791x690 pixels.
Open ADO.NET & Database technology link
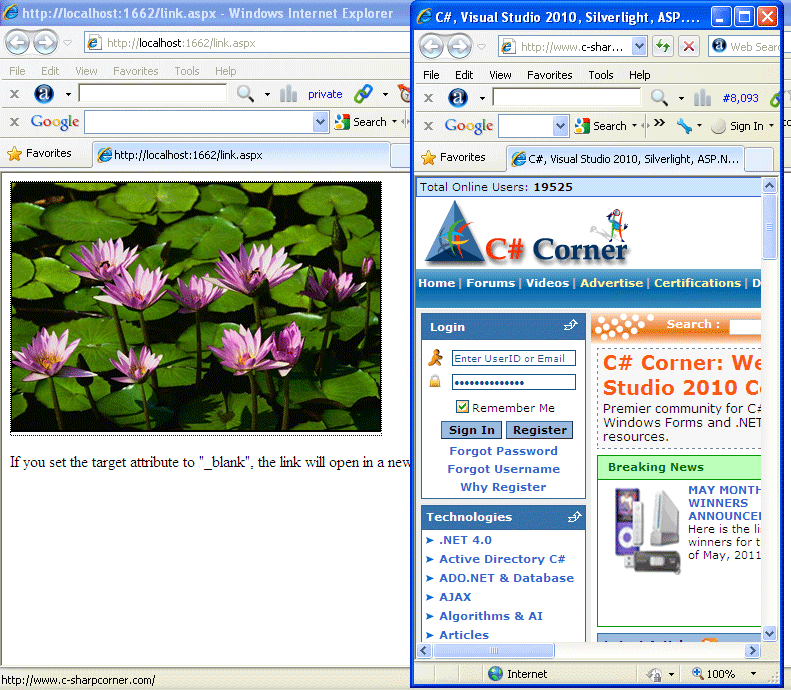506,578
